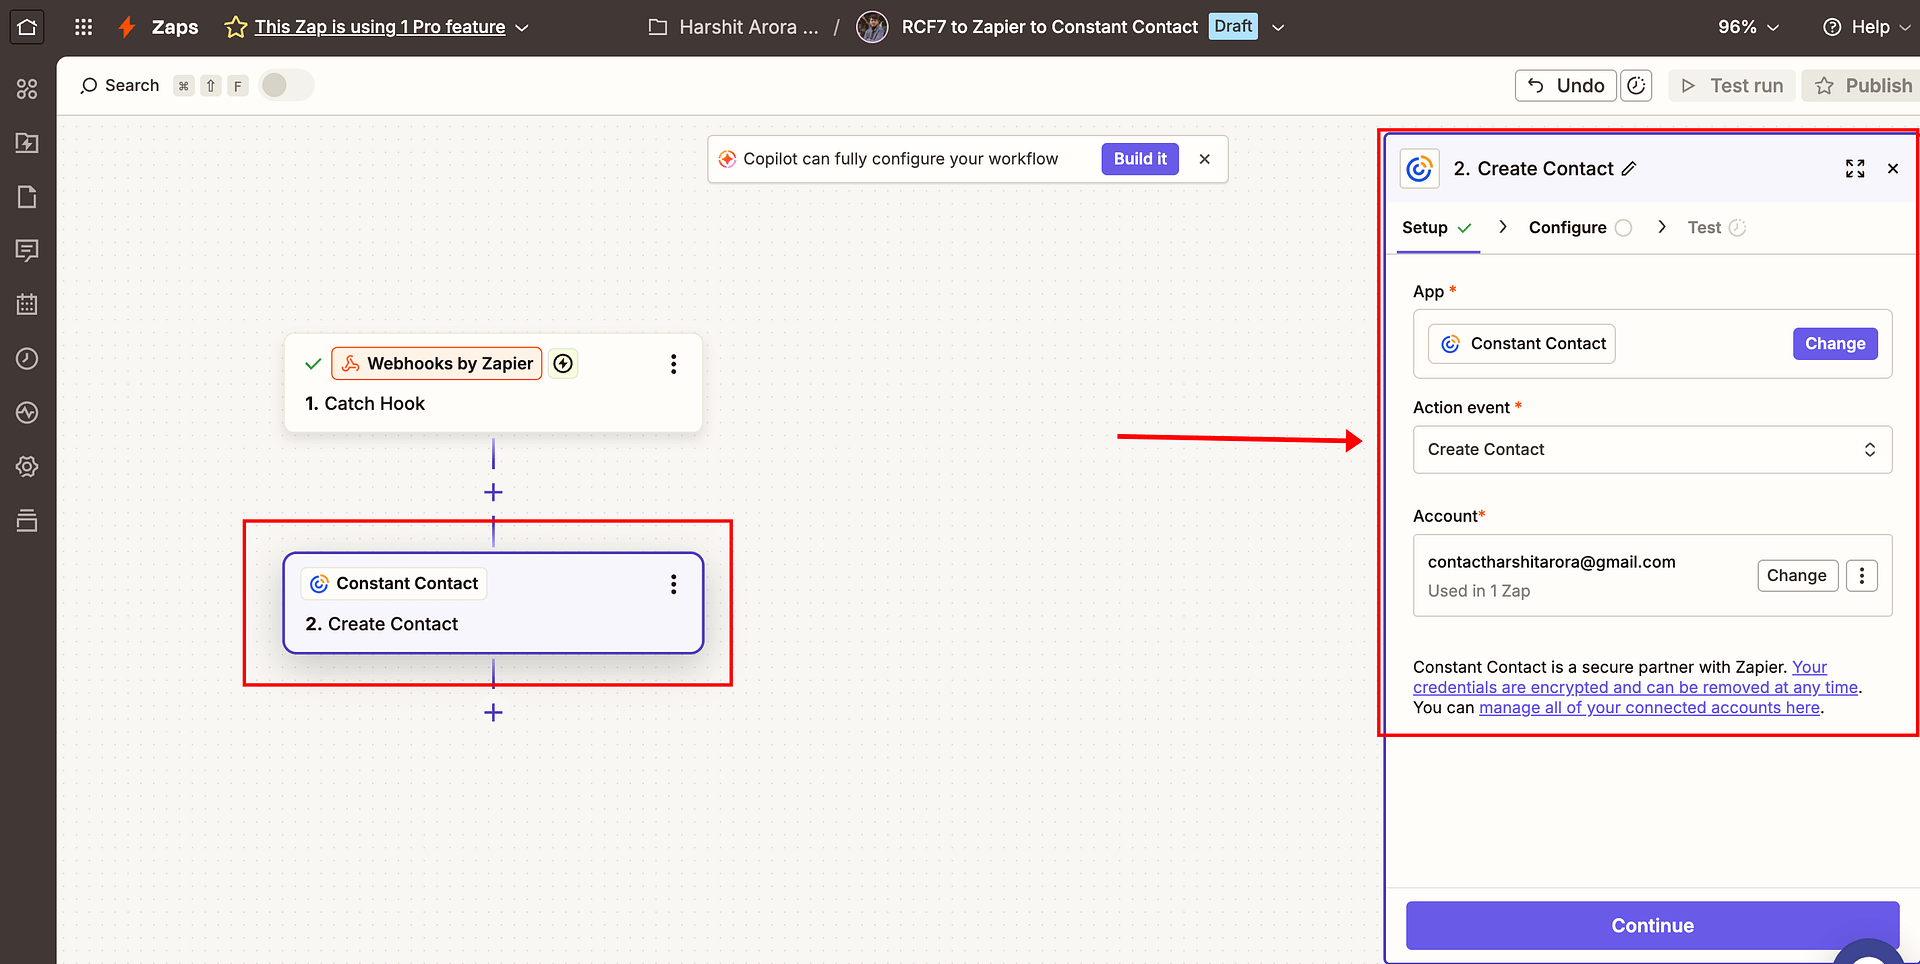
Task: Open the comments icon in sidebar
Action: pyautogui.click(x=27, y=250)
